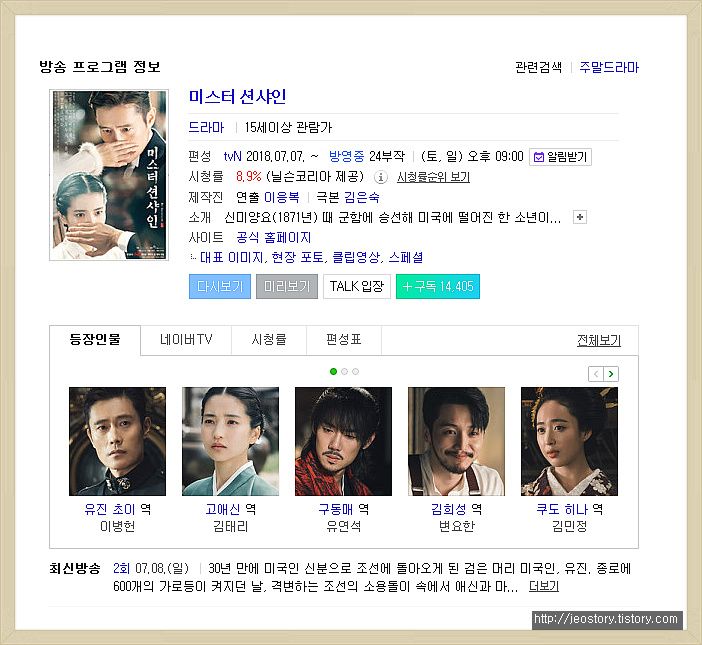Open the 공식 홈페이지 link
This screenshot has width=702, height=645.
click(x=274, y=238)
